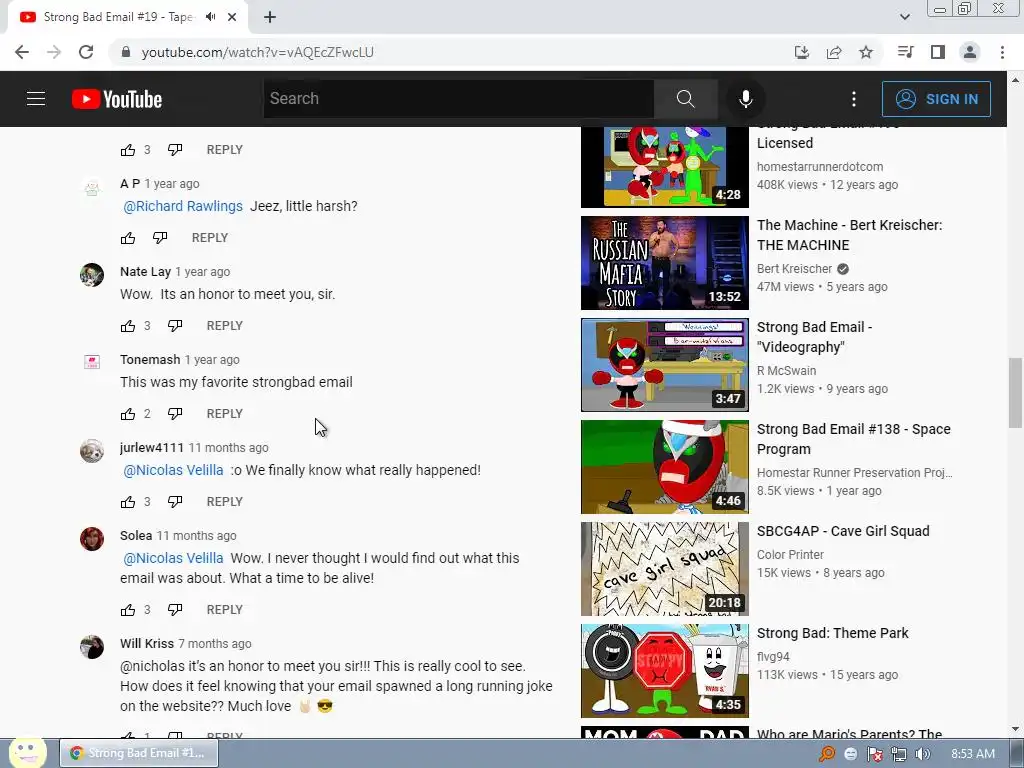The width and height of the screenshot is (1024, 768).
Task: Open the media control icon in Chrome toolbar
Action: [x=905, y=52]
